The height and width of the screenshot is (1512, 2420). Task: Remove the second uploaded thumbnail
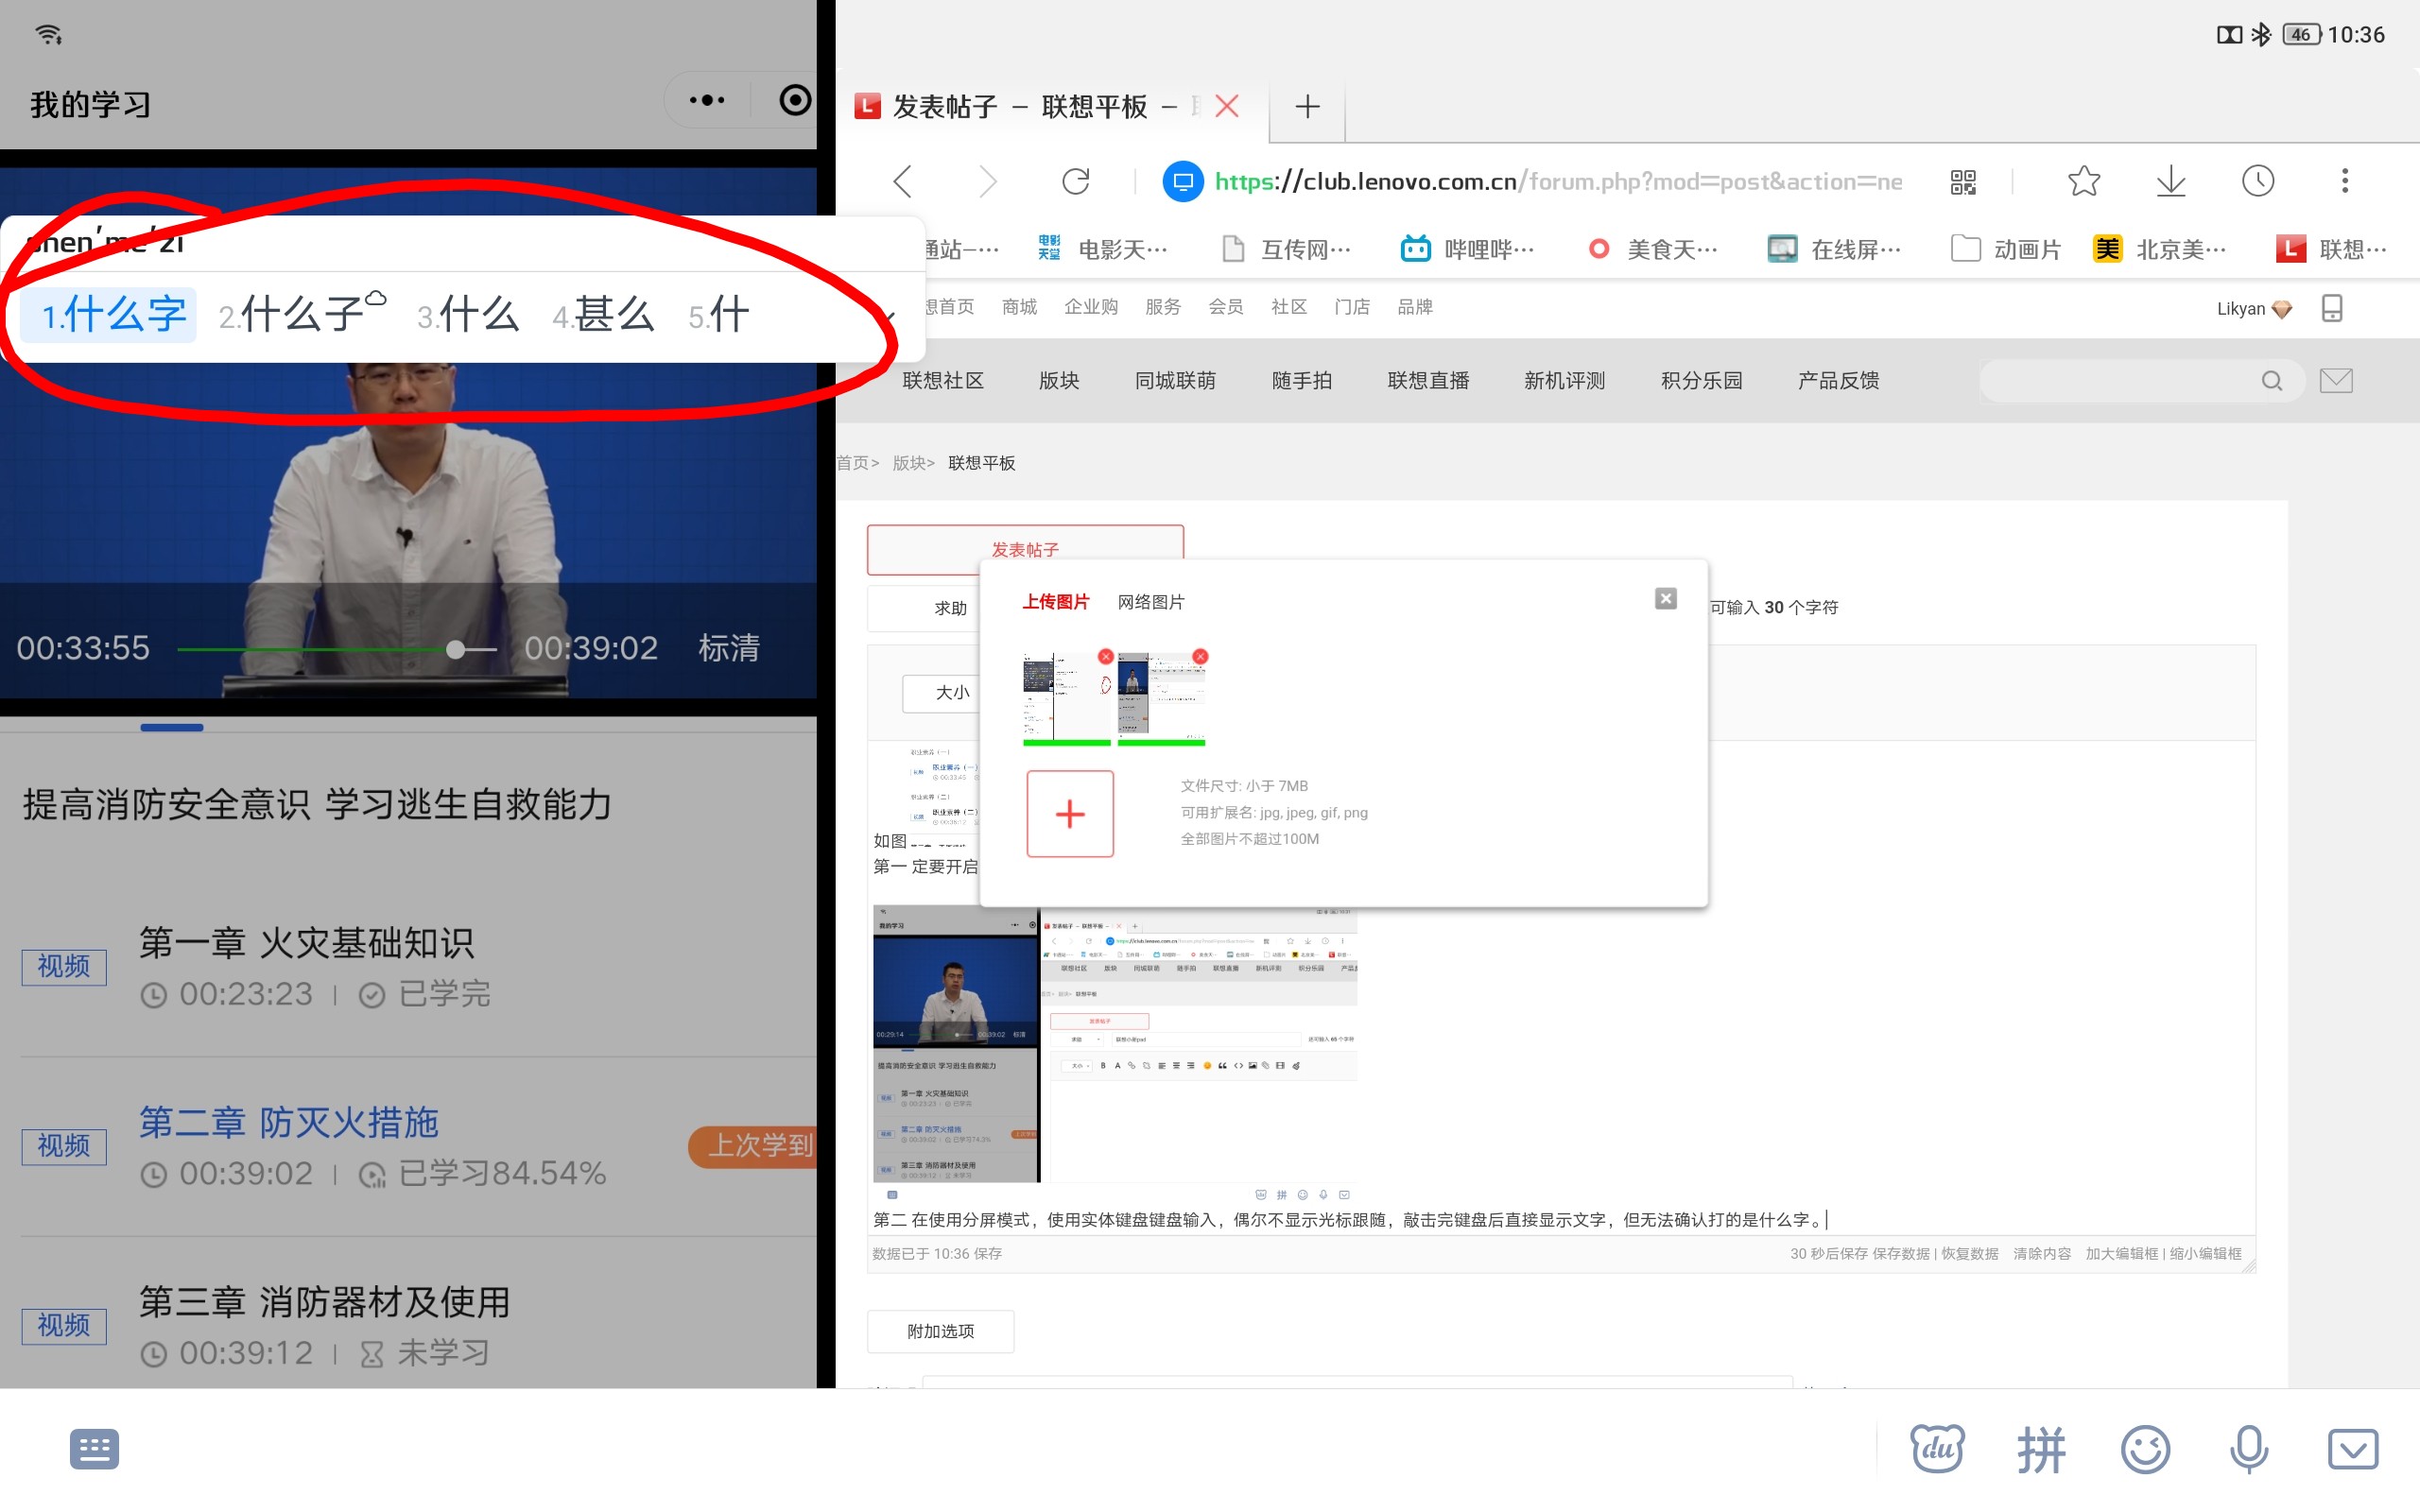coord(1200,656)
